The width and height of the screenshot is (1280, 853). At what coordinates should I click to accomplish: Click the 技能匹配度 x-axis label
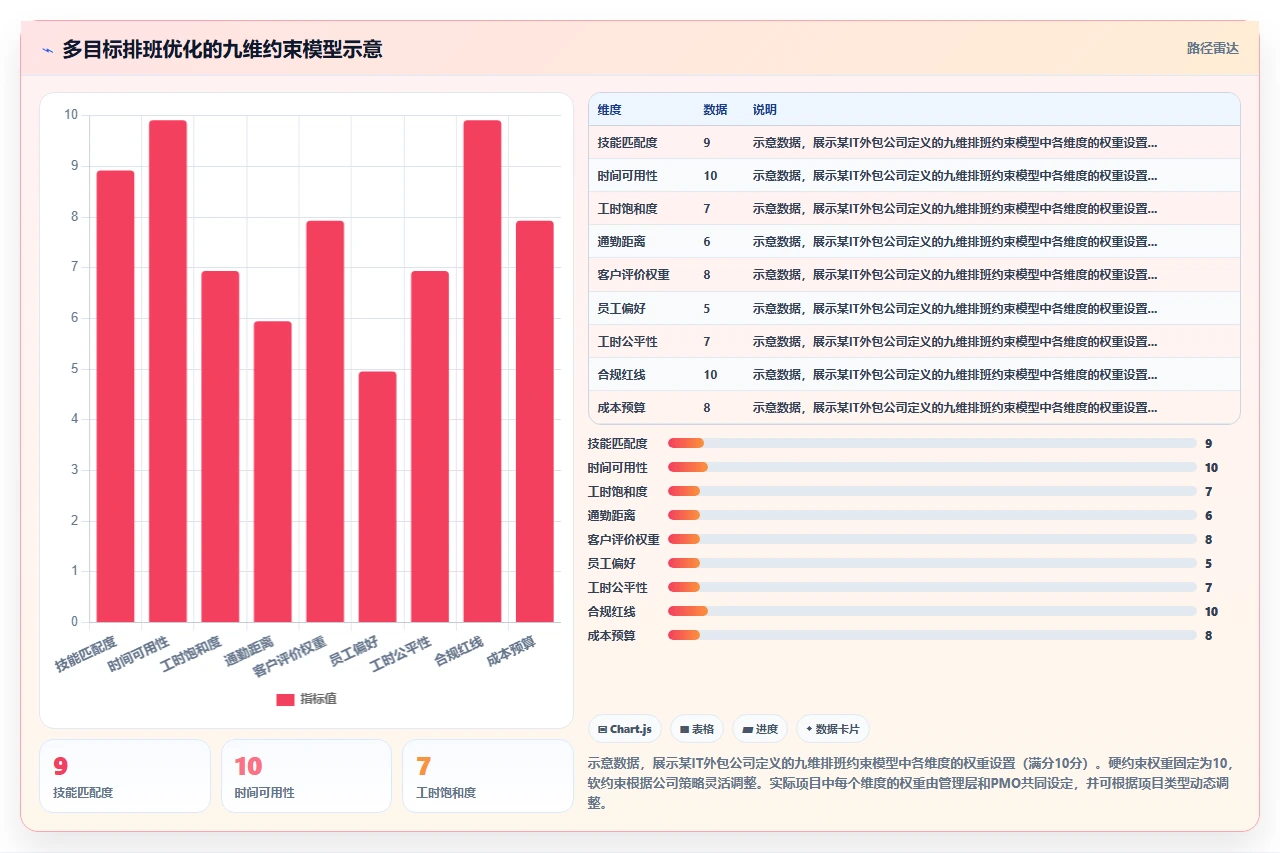86,653
